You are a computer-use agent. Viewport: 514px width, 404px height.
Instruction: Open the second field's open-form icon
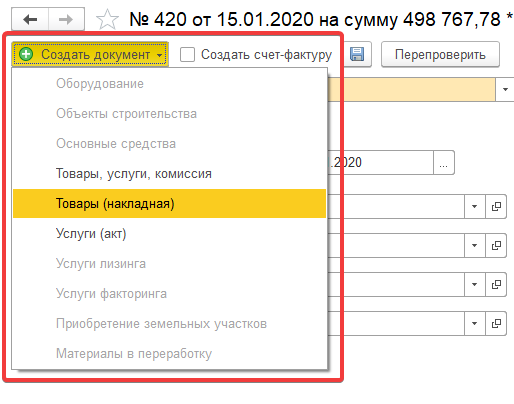[x=496, y=245]
